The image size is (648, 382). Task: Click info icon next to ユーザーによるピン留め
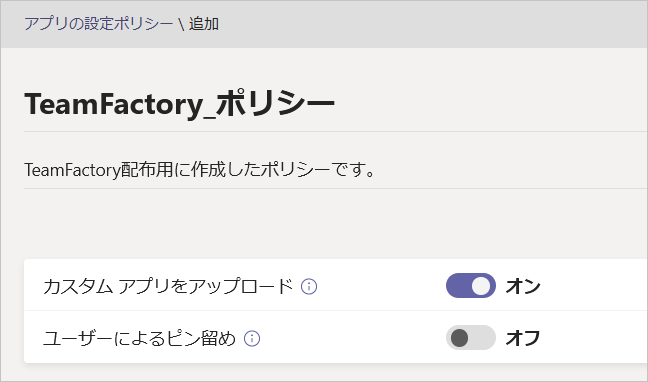(x=252, y=339)
